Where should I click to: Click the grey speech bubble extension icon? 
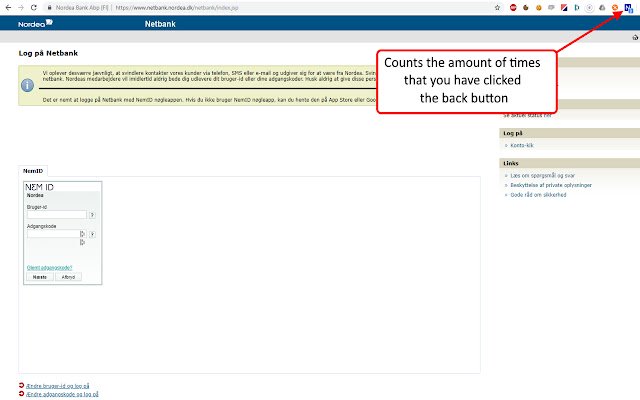pyautogui.click(x=551, y=7)
